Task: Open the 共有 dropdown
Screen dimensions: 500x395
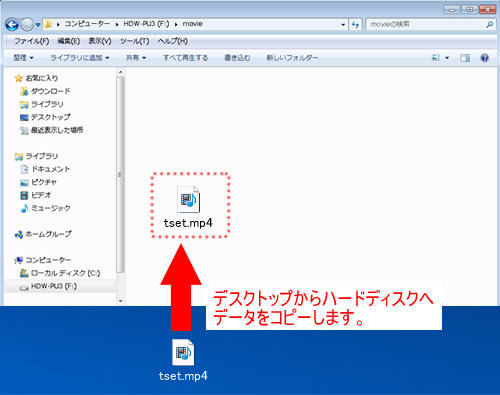Action: (136, 58)
